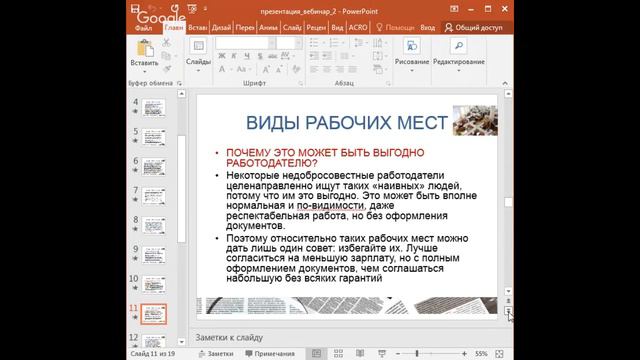This screenshot has height=360, width=640.
Task: Align text left in paragraph group
Action: coord(314,69)
